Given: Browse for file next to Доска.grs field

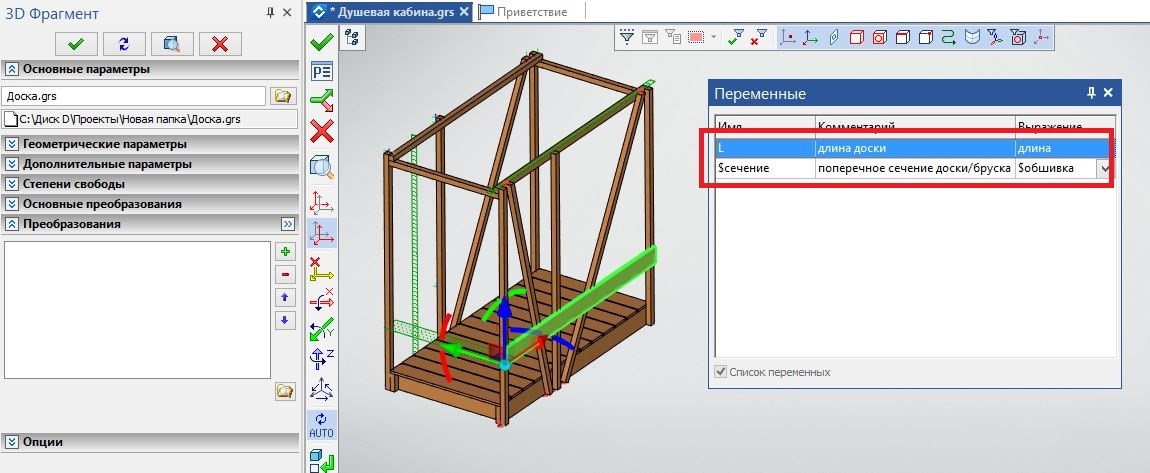Looking at the screenshot, I should 283,96.
